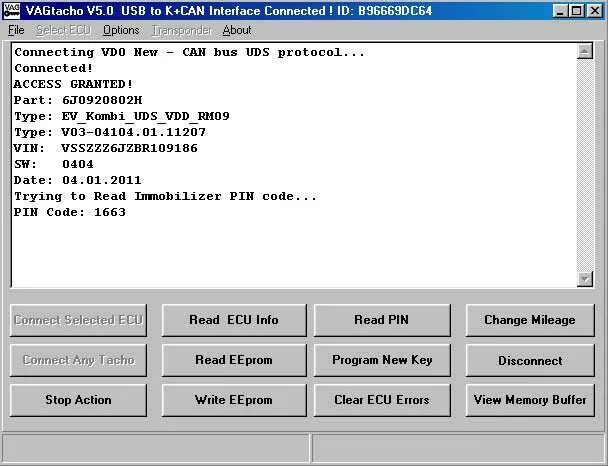
Task: Close the VAGtacho window
Action: (594, 10)
